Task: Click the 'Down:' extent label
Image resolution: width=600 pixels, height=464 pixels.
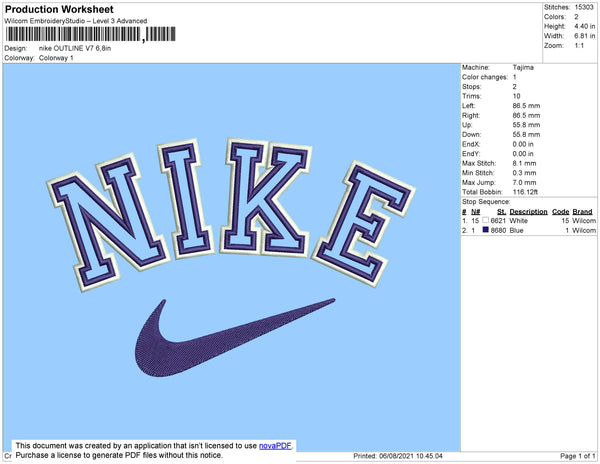Action: coord(471,135)
